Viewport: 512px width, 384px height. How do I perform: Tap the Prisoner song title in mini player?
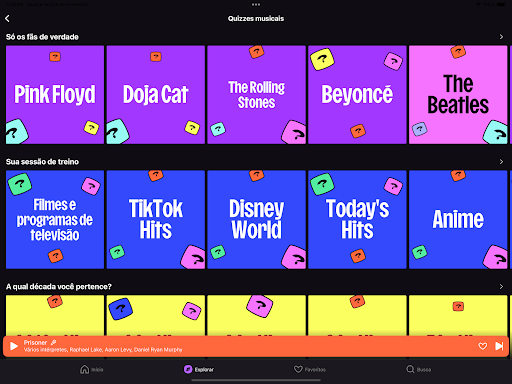35,342
